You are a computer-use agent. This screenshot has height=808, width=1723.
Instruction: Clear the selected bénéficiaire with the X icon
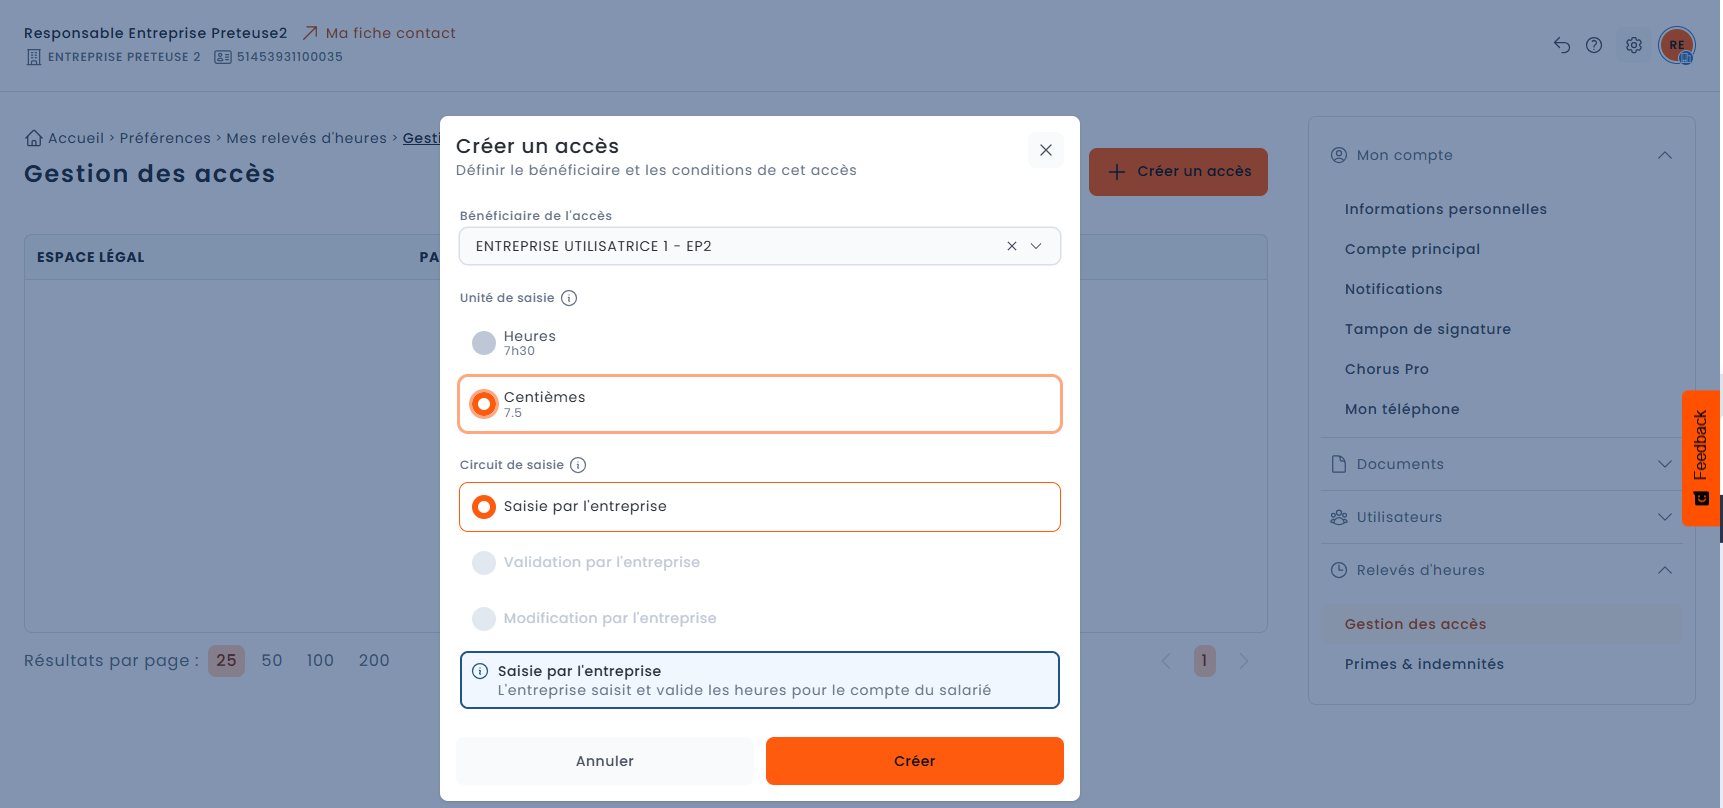(1012, 246)
